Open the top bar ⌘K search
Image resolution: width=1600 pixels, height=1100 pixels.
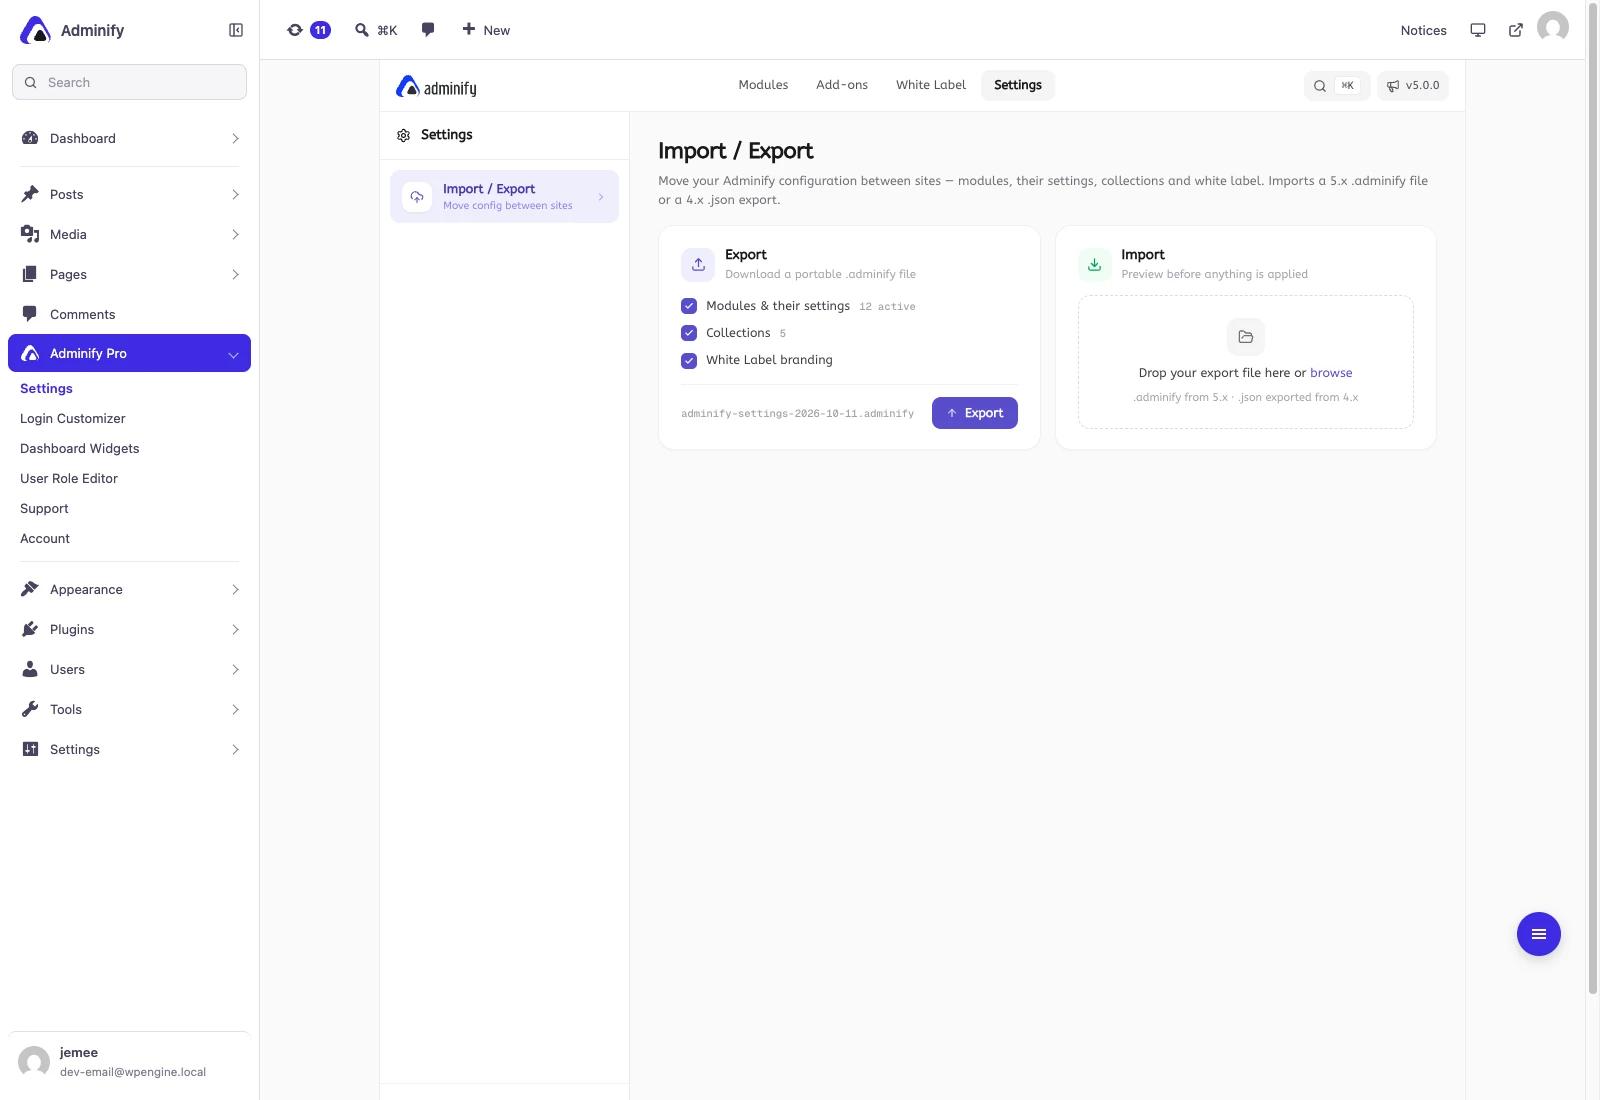376,30
